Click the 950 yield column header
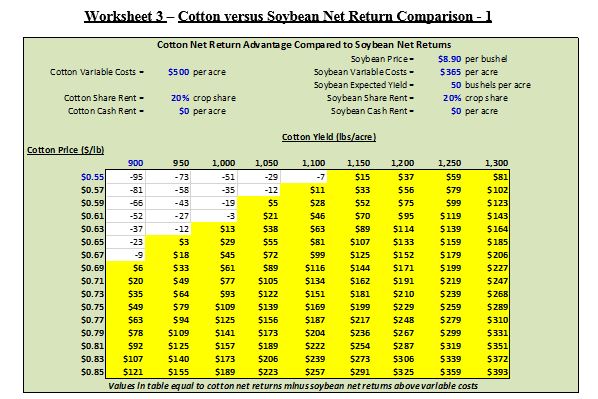598x399 pixels. point(181,163)
